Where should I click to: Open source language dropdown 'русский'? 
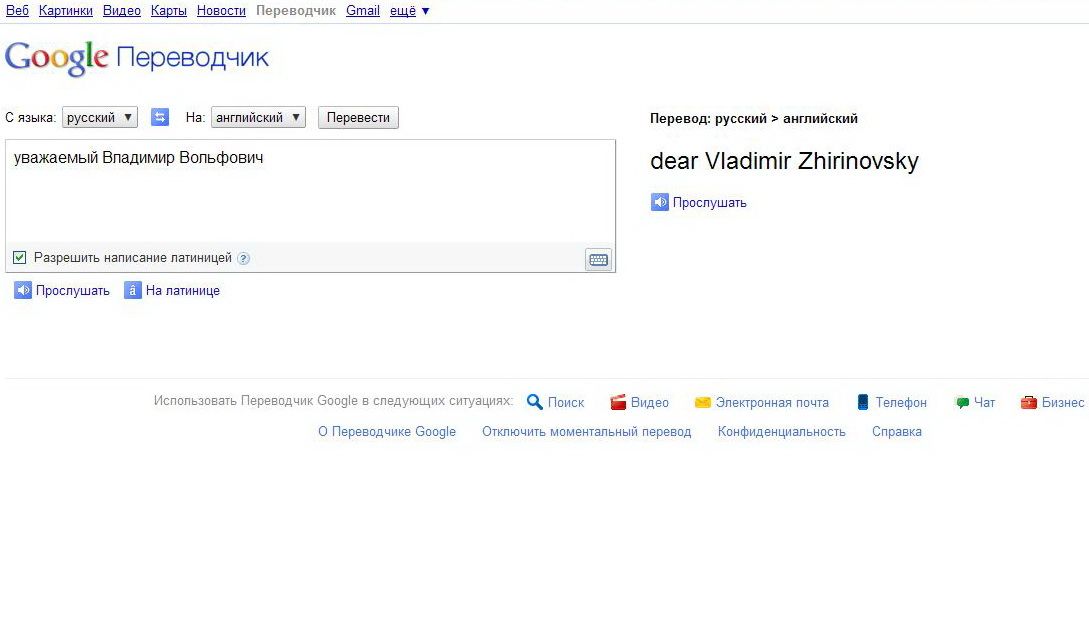100,117
